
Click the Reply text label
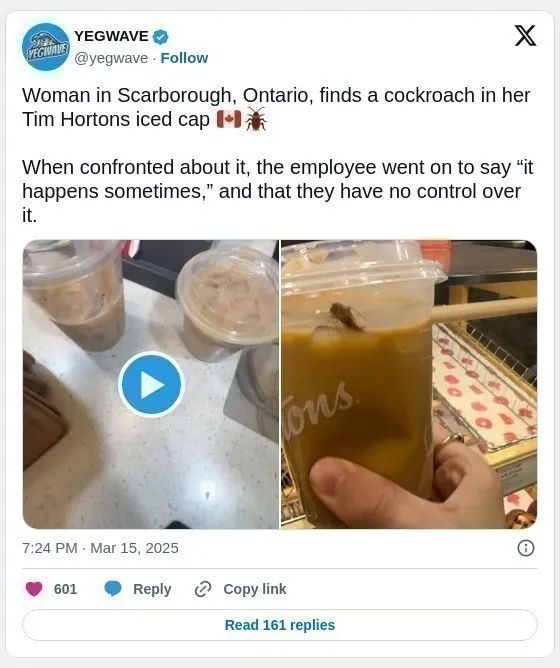click(x=152, y=589)
